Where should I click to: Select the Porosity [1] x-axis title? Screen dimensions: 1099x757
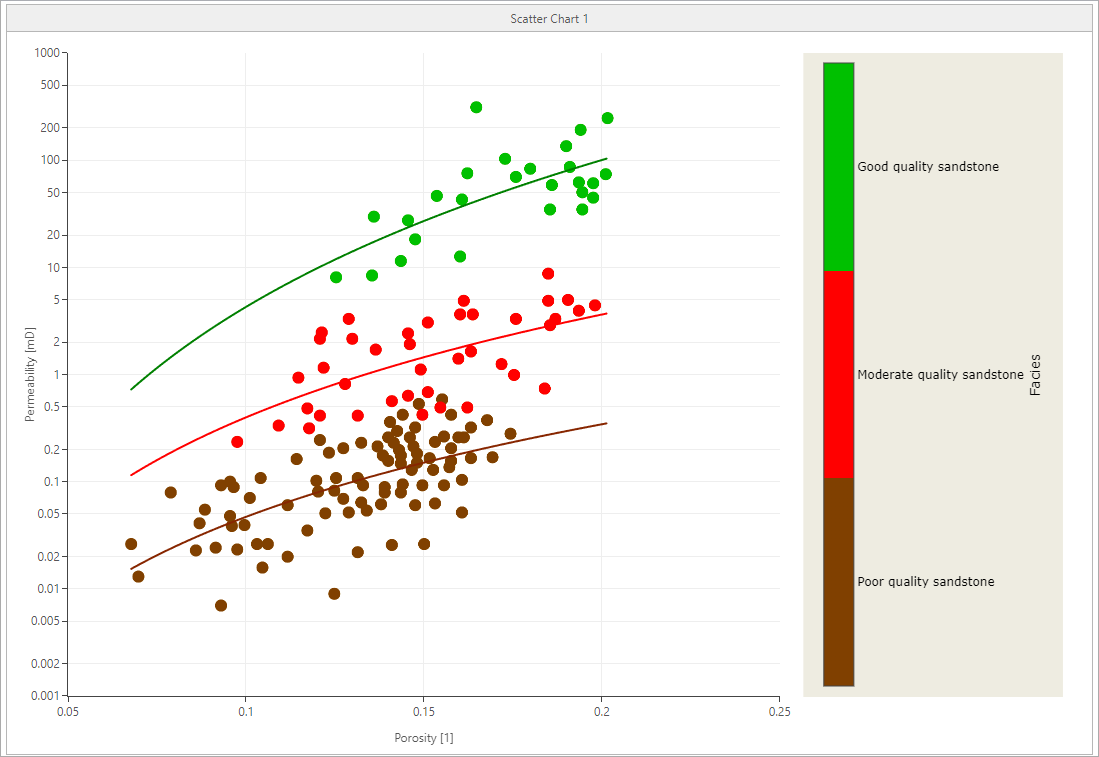424,738
